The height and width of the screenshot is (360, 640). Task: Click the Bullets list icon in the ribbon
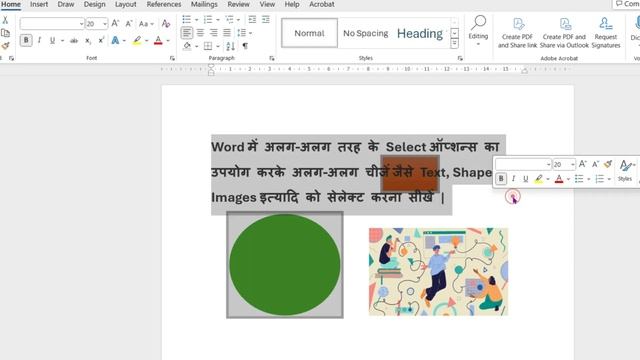(187, 20)
